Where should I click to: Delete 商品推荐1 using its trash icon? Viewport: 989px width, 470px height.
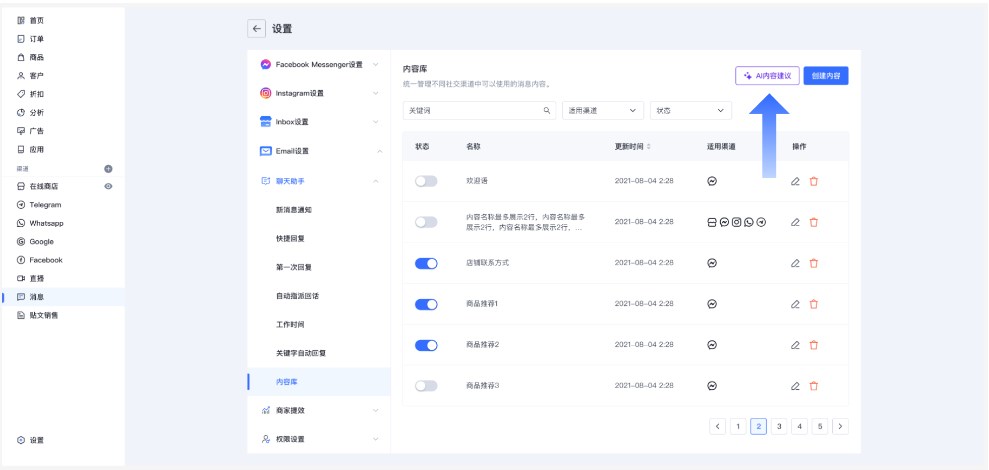814,304
